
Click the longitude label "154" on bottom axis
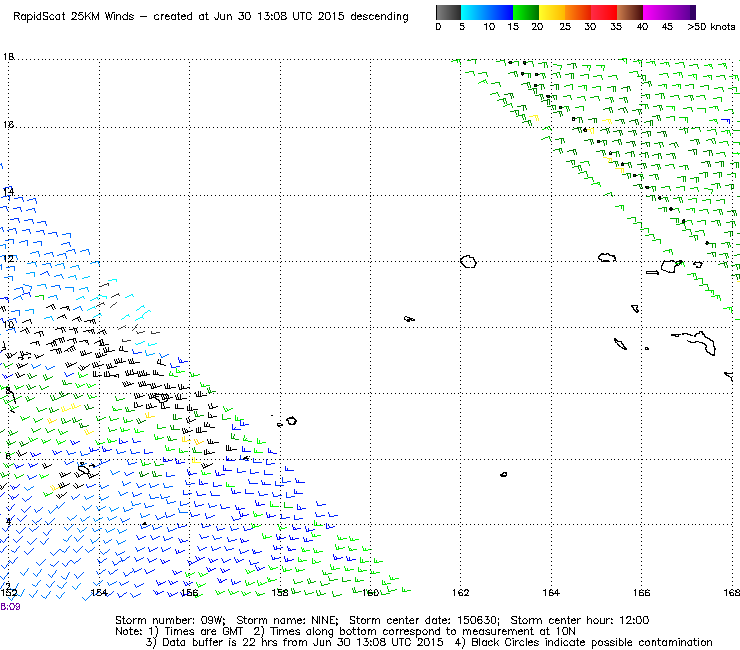(x=99, y=592)
